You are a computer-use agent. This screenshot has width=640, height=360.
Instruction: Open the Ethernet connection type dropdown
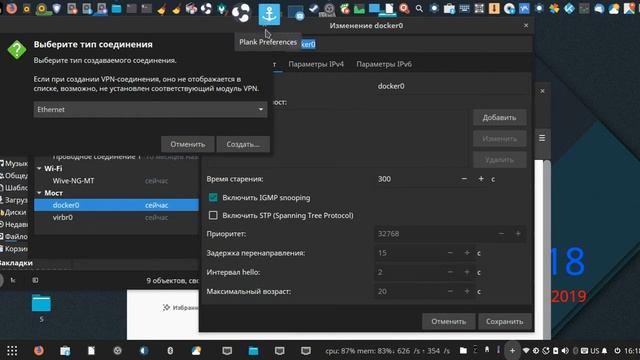[150, 109]
